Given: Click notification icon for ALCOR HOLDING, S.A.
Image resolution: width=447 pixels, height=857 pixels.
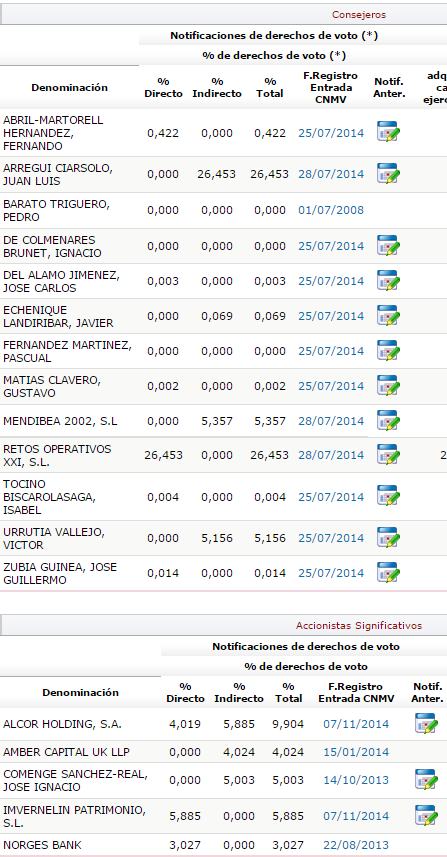Looking at the screenshot, I should click(426, 723).
